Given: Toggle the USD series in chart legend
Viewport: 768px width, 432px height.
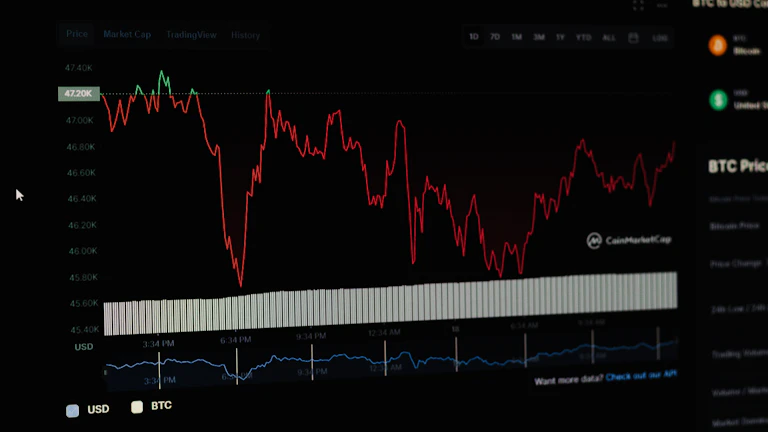Looking at the screenshot, I should [x=88, y=409].
